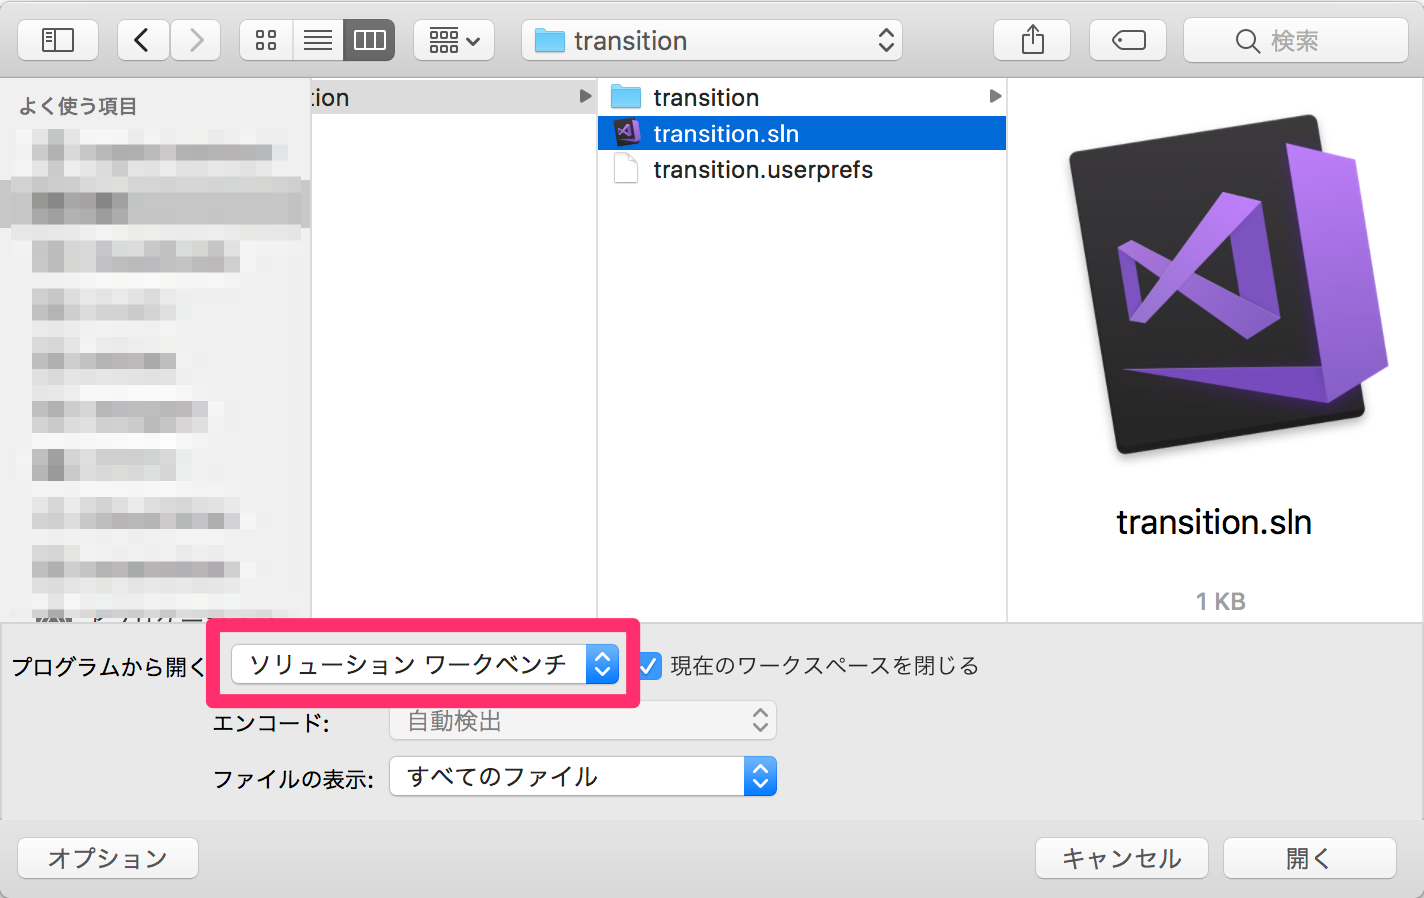Click the blank document icon of transition.userprefs
Image resolution: width=1424 pixels, height=898 pixels.
[626, 169]
